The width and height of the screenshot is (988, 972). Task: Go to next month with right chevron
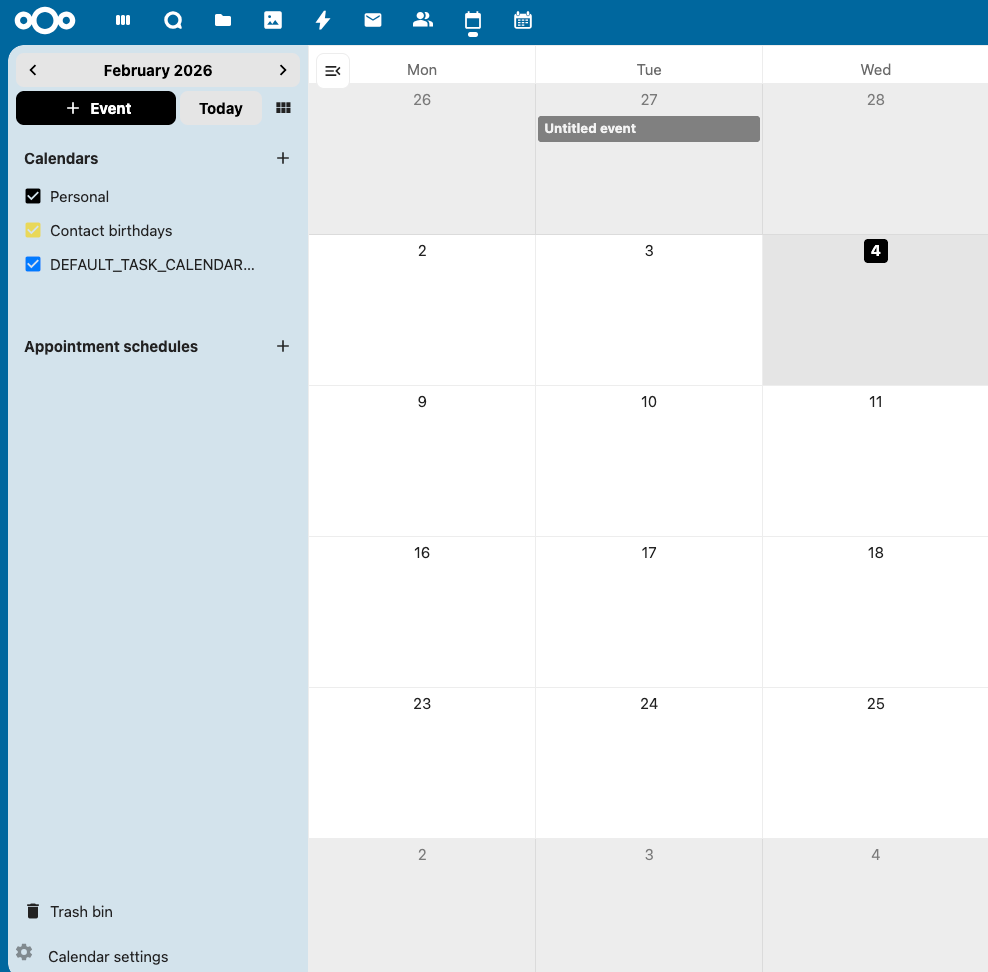click(283, 70)
